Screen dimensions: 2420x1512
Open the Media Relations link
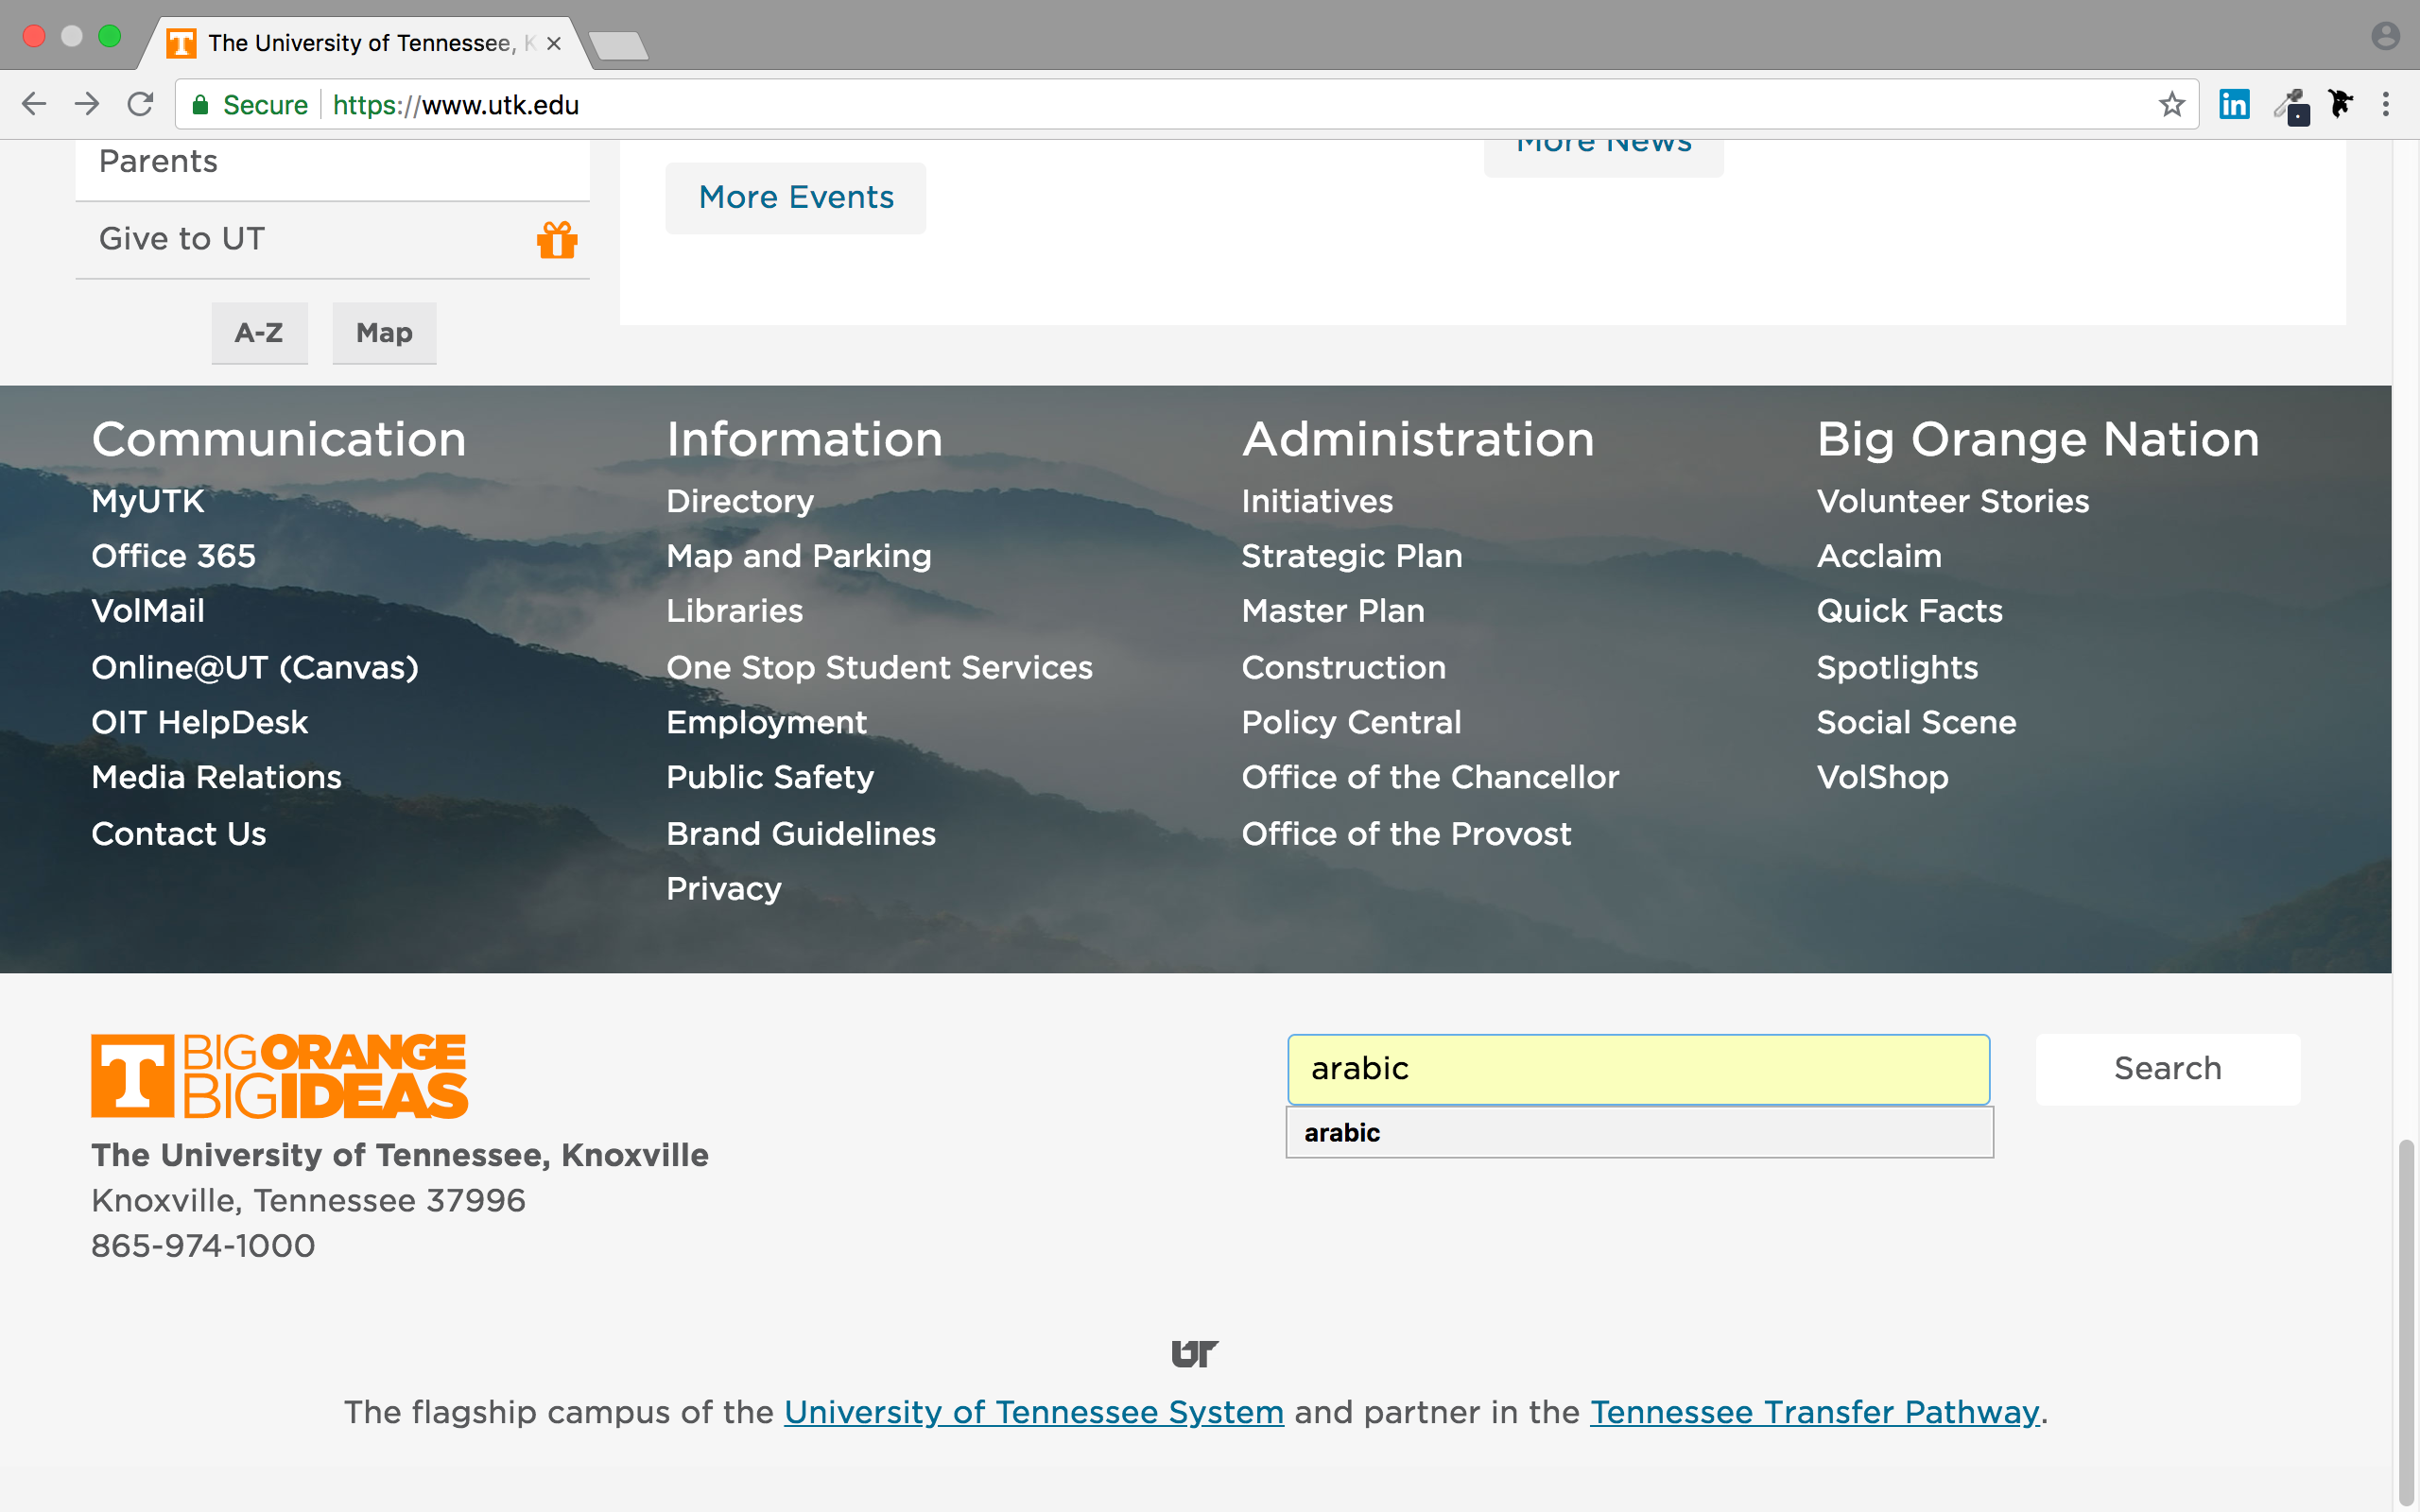tap(217, 777)
